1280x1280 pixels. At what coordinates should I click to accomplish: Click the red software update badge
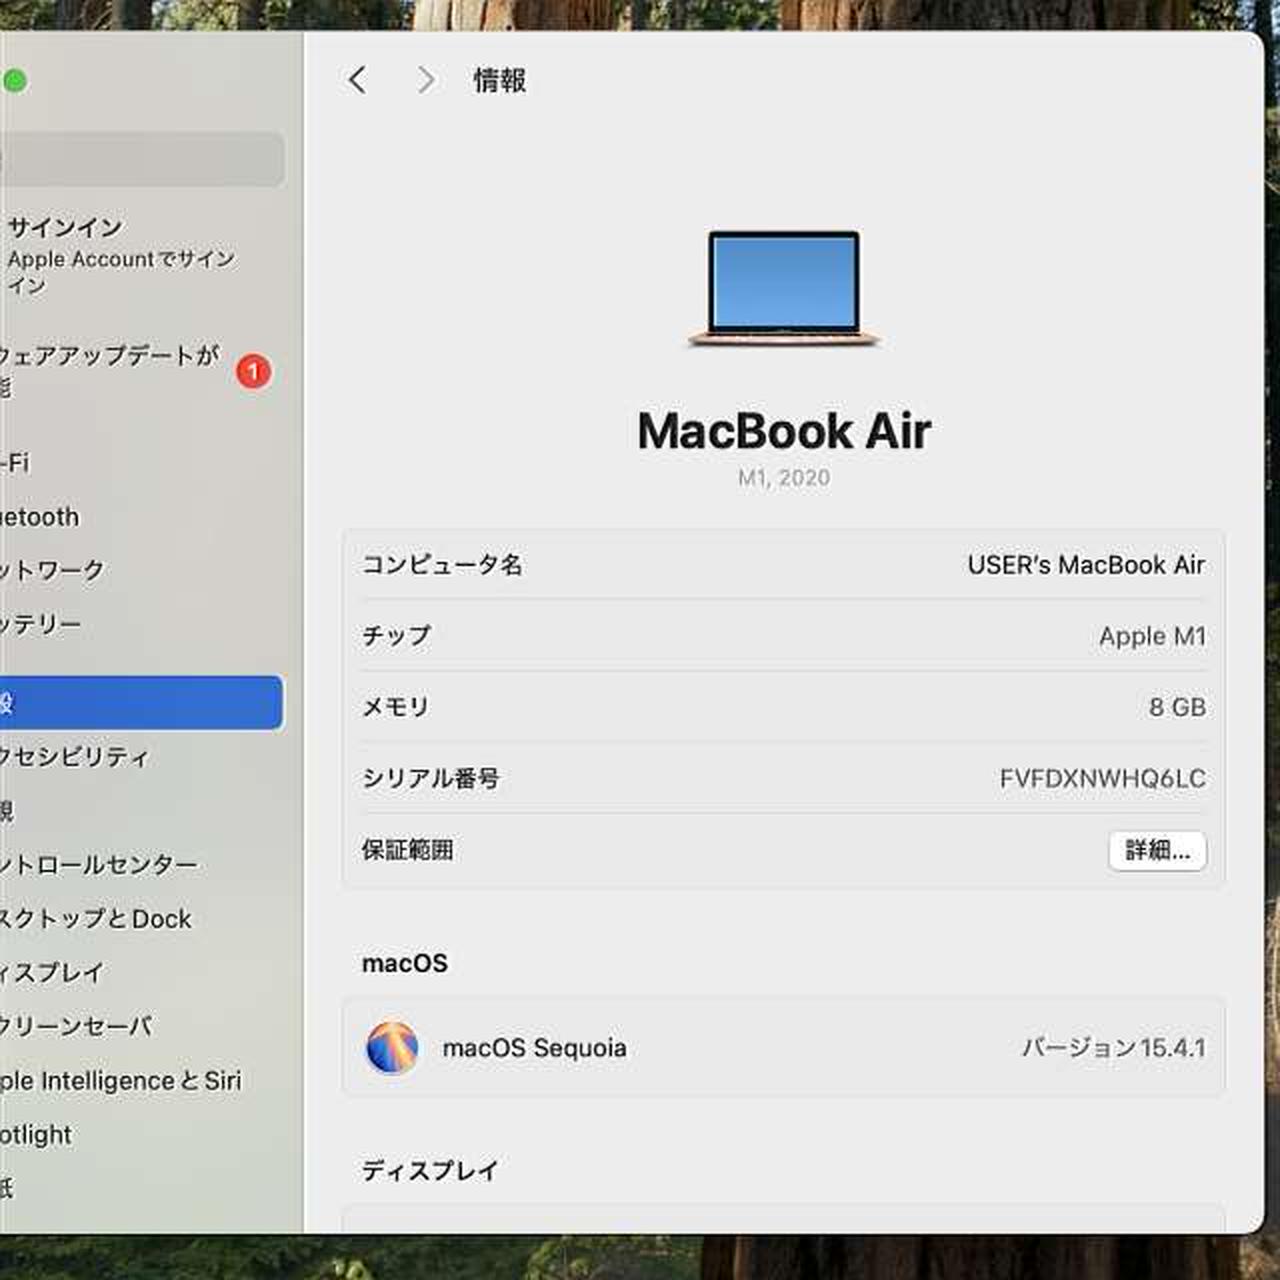pos(253,372)
